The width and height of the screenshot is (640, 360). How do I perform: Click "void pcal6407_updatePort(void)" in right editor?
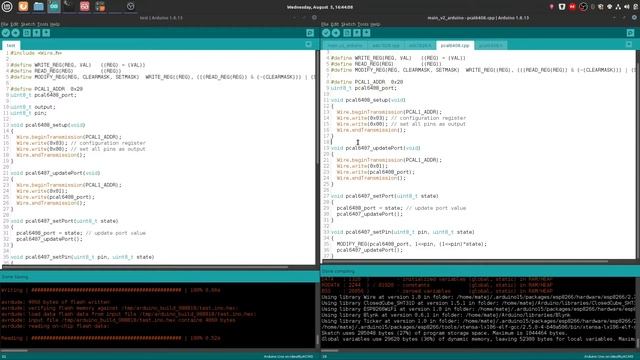point(376,148)
